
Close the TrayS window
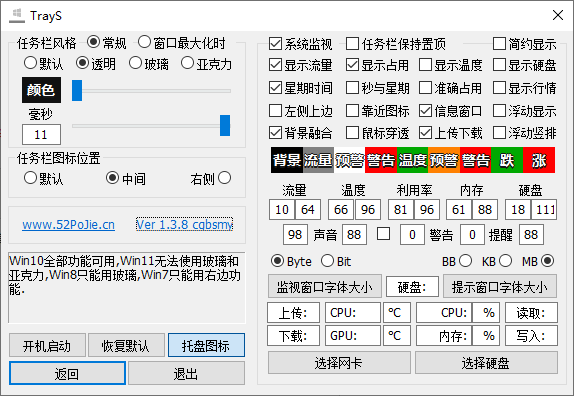(558, 15)
